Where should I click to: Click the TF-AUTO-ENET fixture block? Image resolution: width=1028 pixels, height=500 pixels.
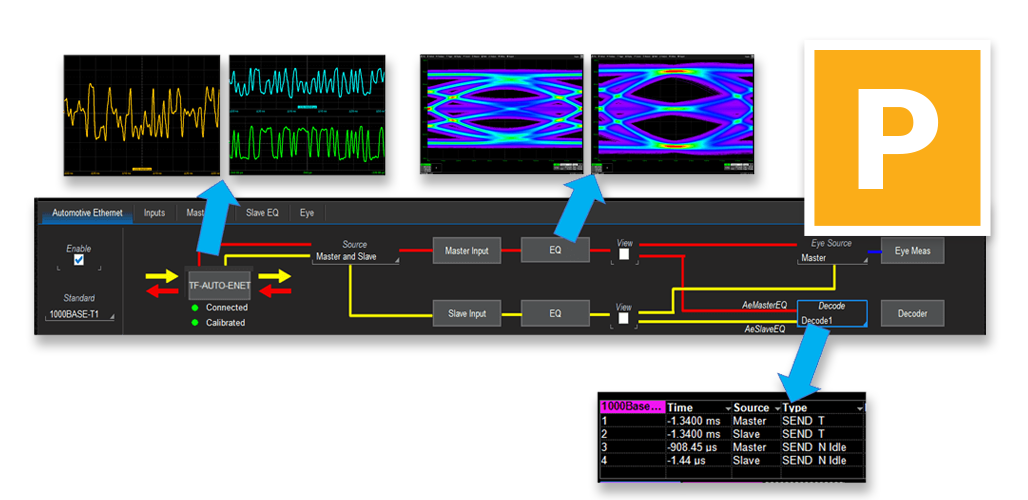point(219,285)
